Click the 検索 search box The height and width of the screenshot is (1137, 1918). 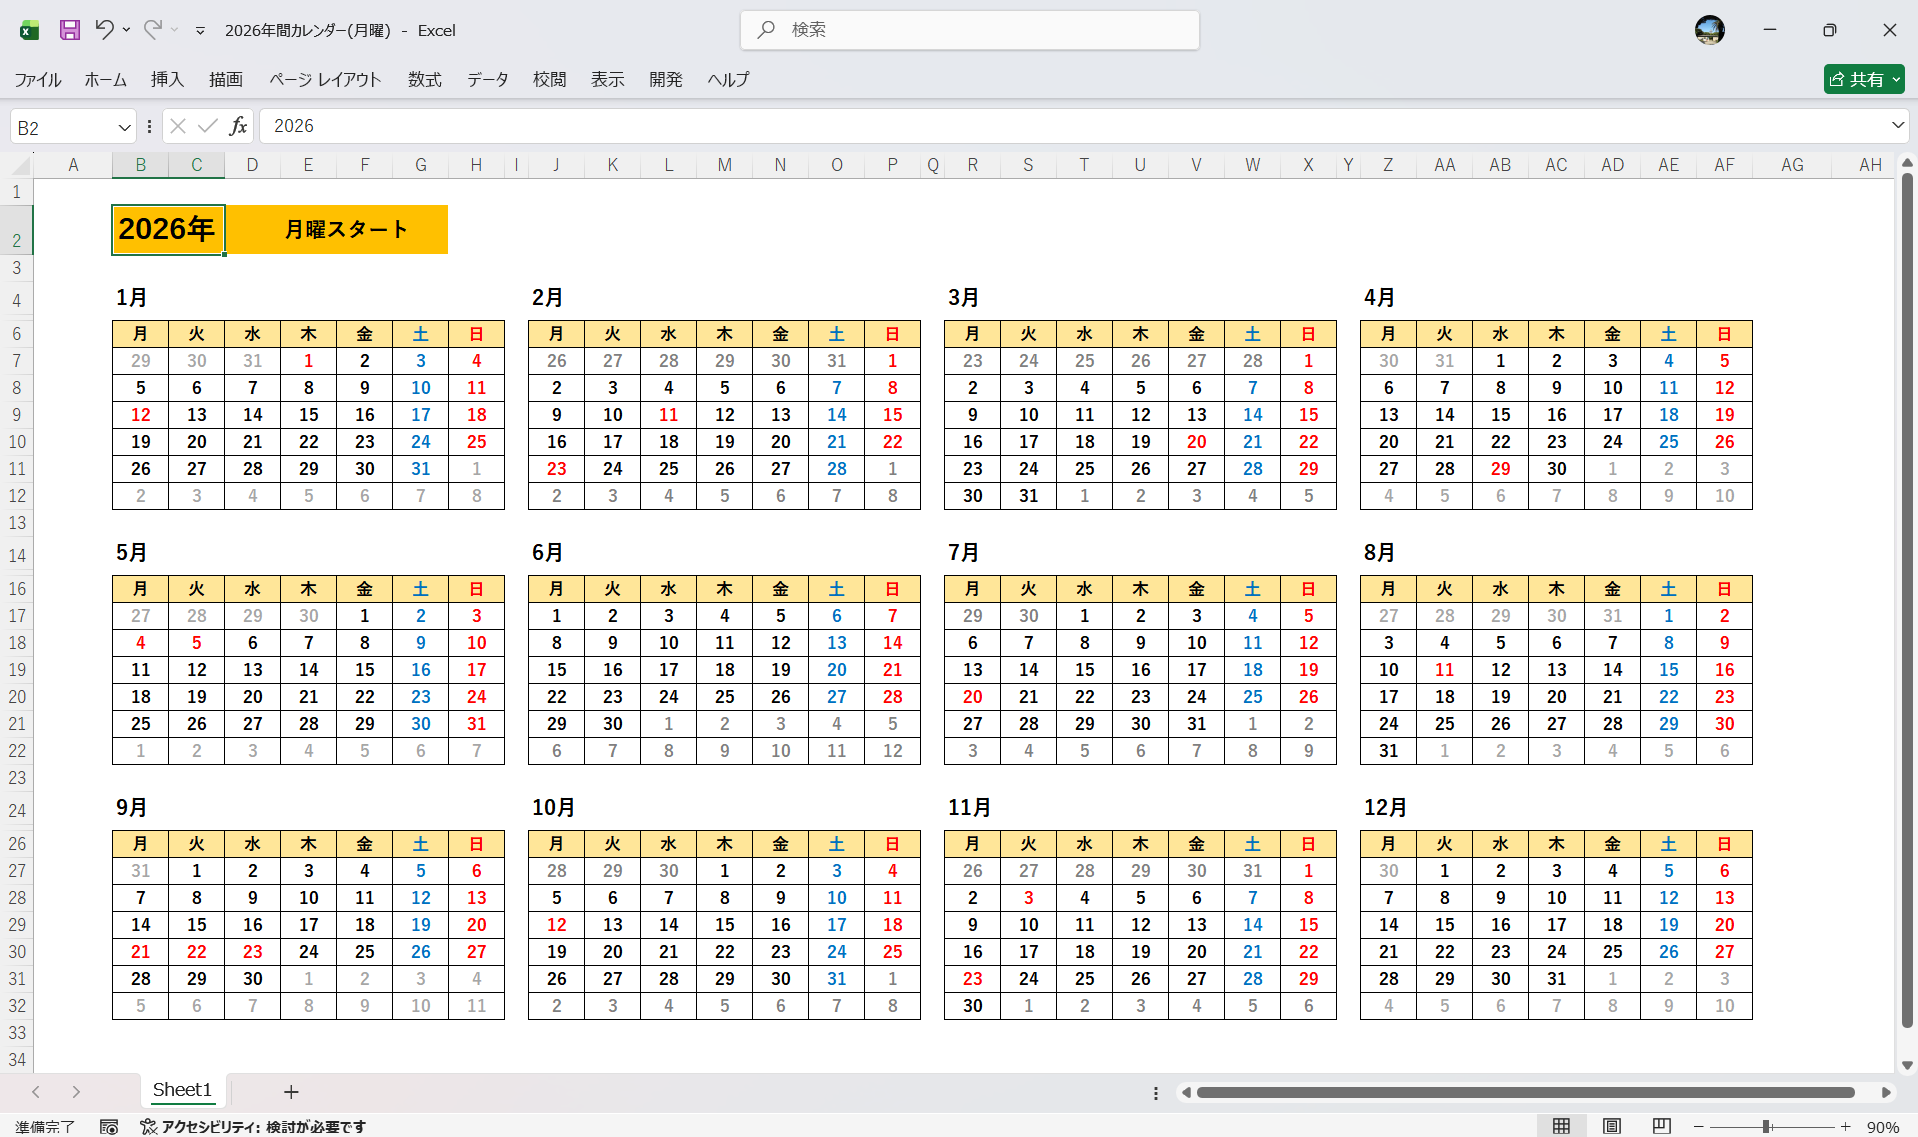(970, 30)
